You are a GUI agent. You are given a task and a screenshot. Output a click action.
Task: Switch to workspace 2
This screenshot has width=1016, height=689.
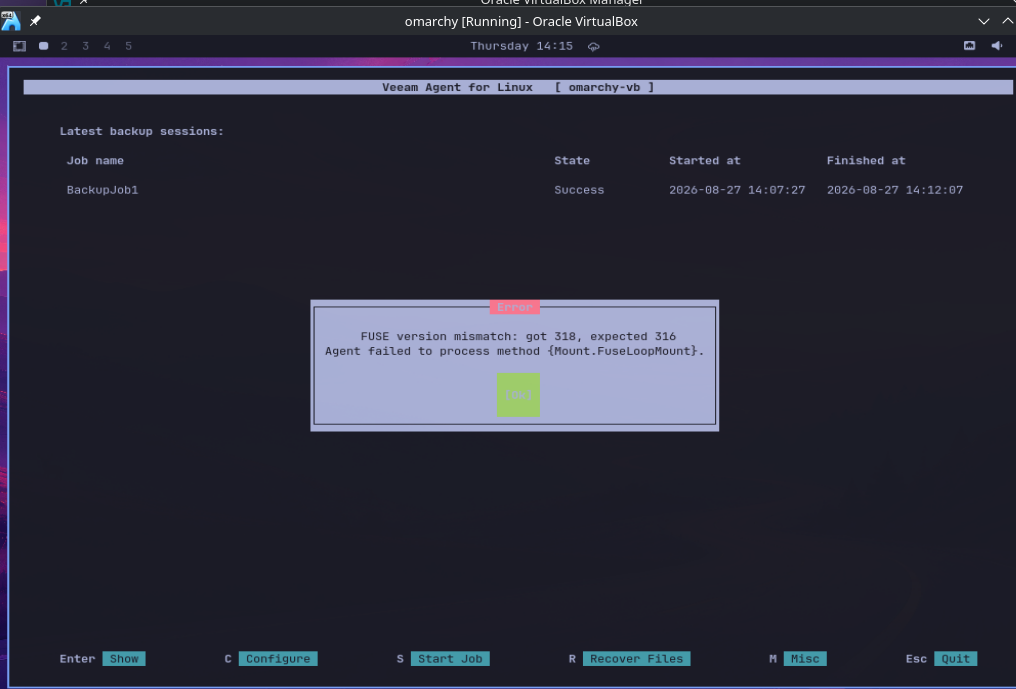click(x=64, y=46)
